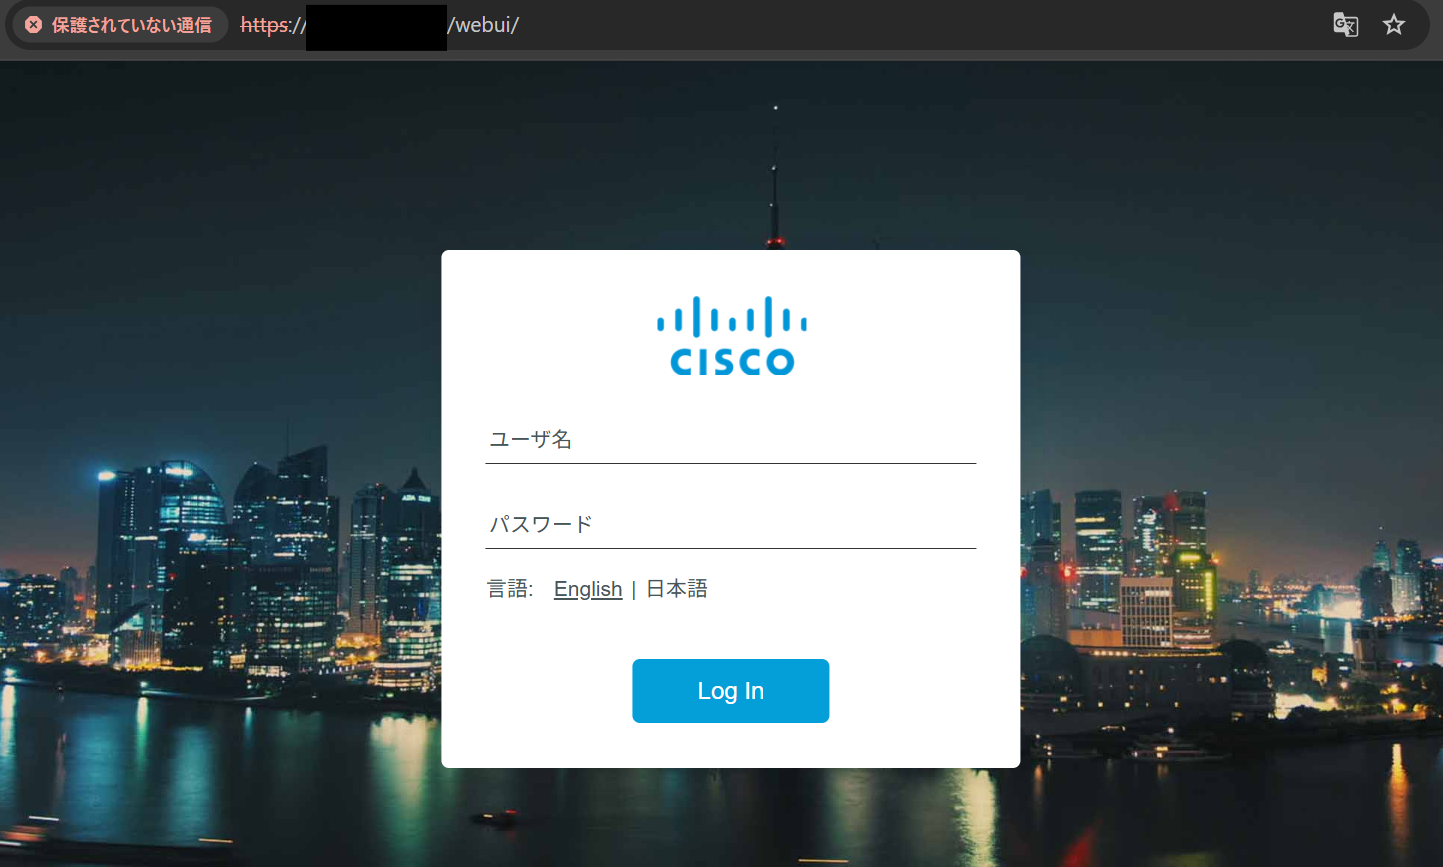Image resolution: width=1443 pixels, height=867 pixels.
Task: Open the 保護されていない通信 security chip
Action: coord(119,25)
